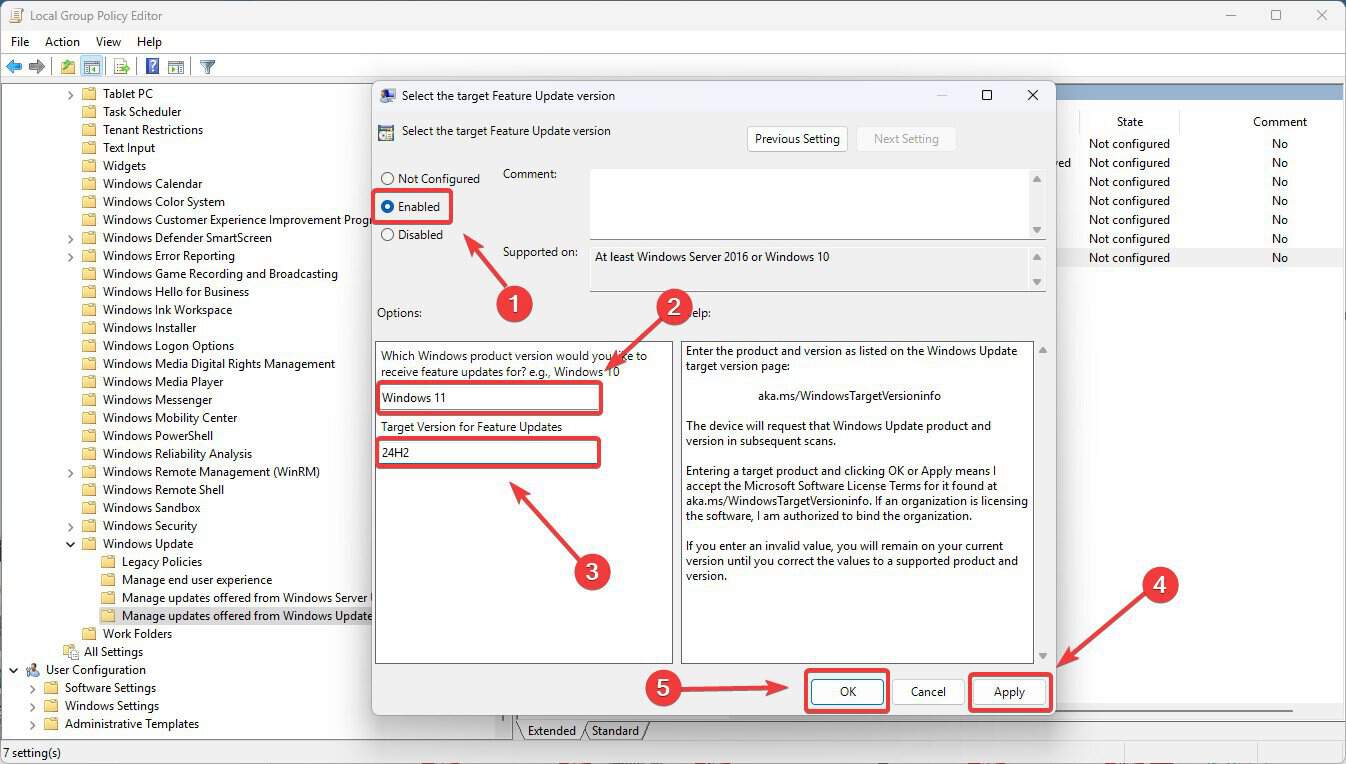This screenshot has height=764, width=1346.
Task: Select Tenant Restrictions in tree
Action: tap(153, 130)
